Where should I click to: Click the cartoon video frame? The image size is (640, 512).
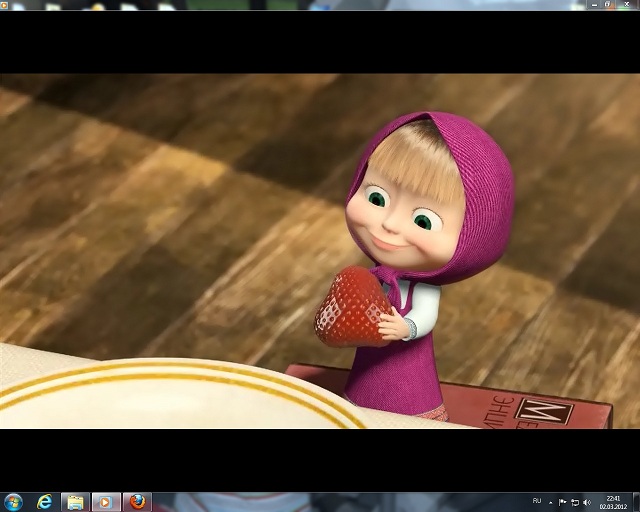click(320, 251)
